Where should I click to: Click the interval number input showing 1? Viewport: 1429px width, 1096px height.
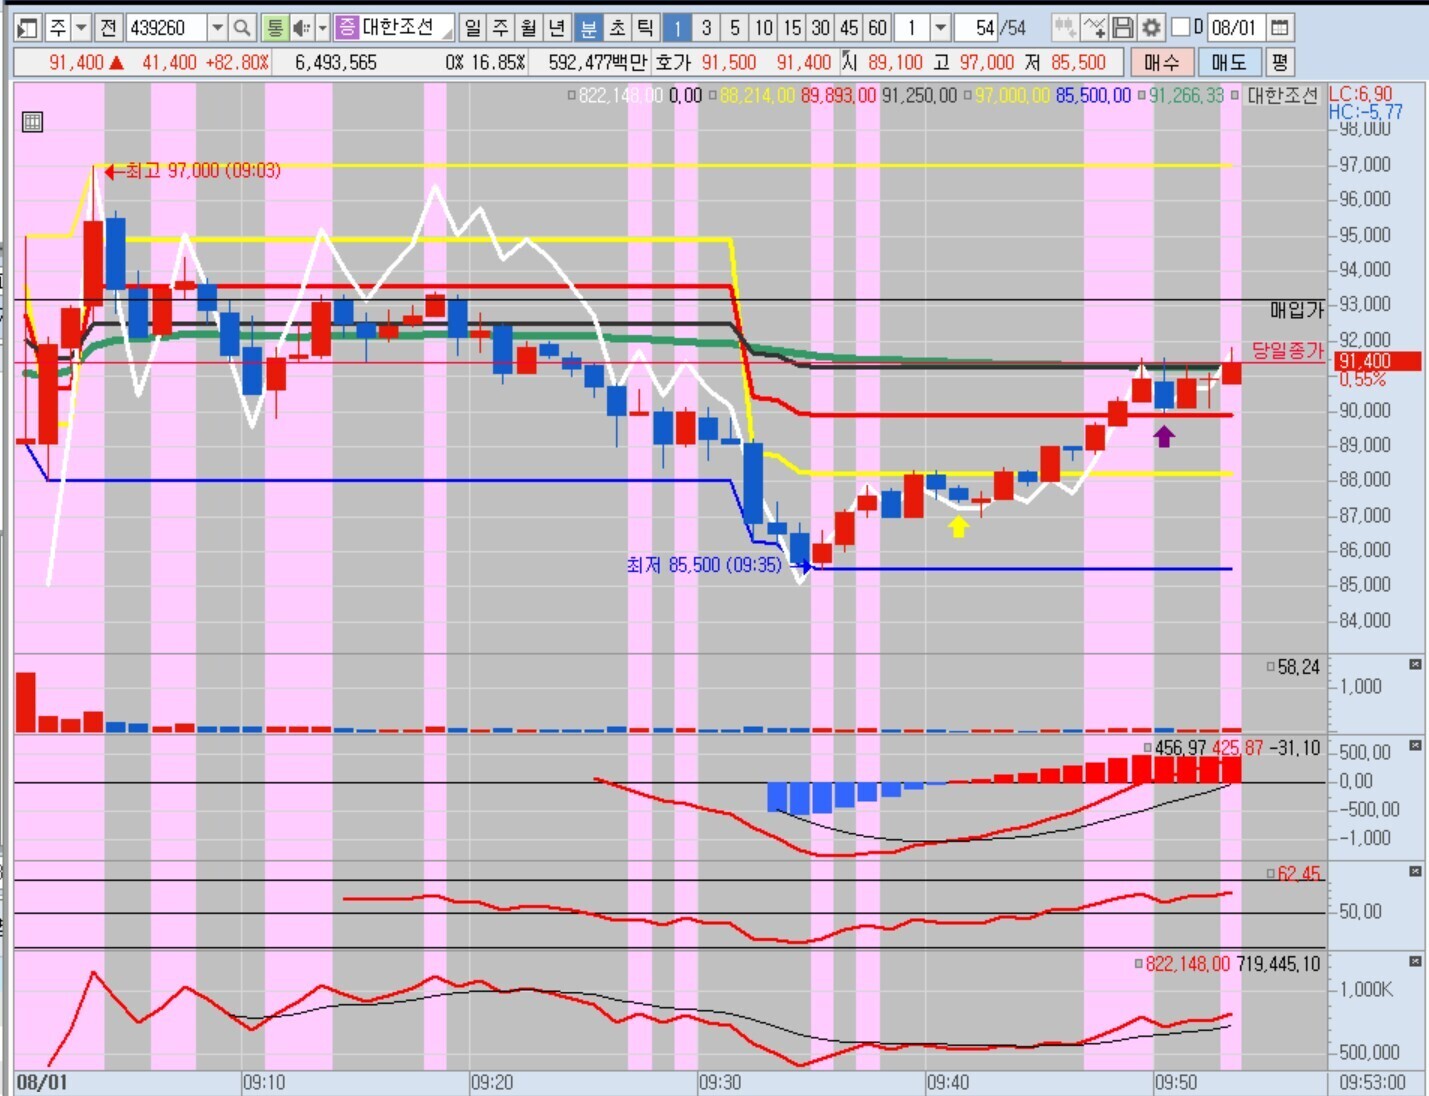tap(912, 27)
